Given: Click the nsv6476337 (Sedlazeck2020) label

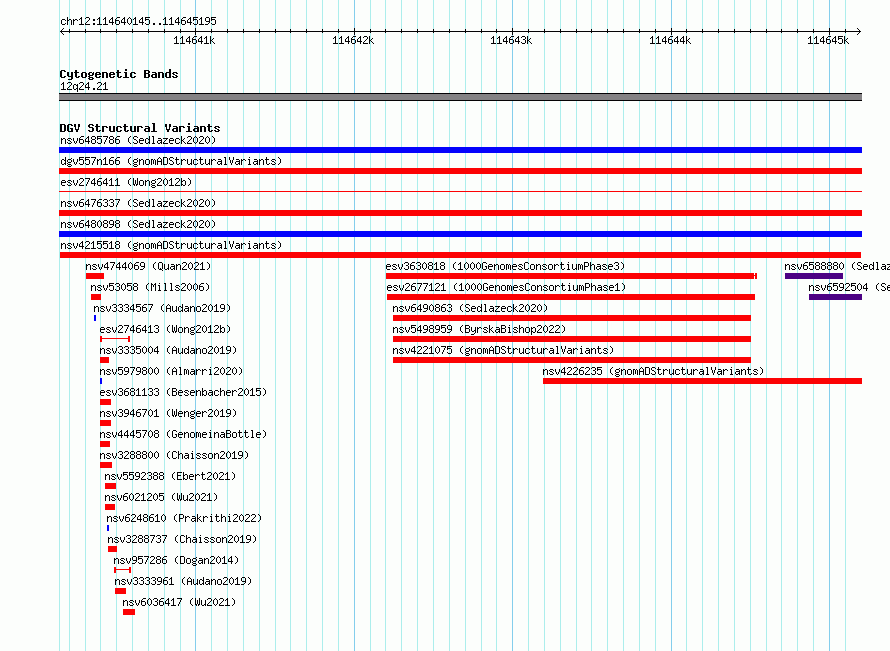Looking at the screenshot, I should coord(138,203).
